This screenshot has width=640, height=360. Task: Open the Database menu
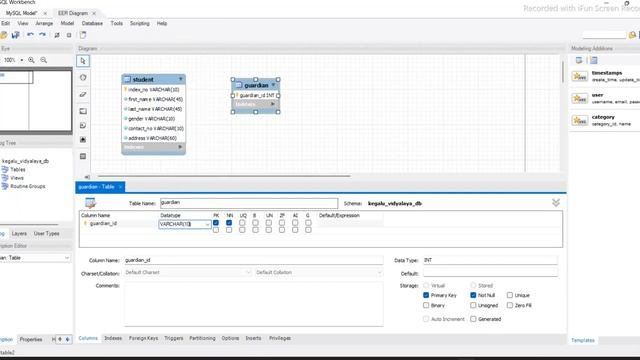pyautogui.click(x=92, y=23)
